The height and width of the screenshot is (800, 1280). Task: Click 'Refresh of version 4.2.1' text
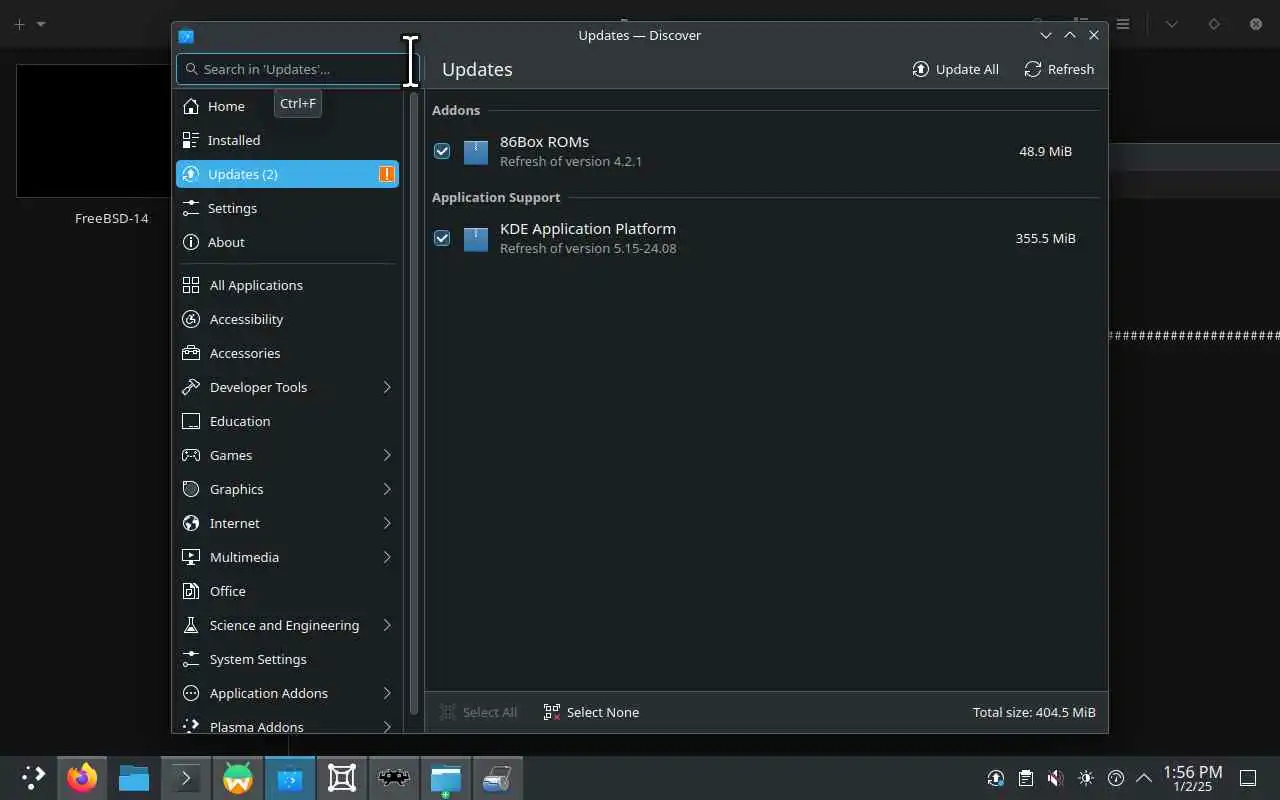[571, 161]
